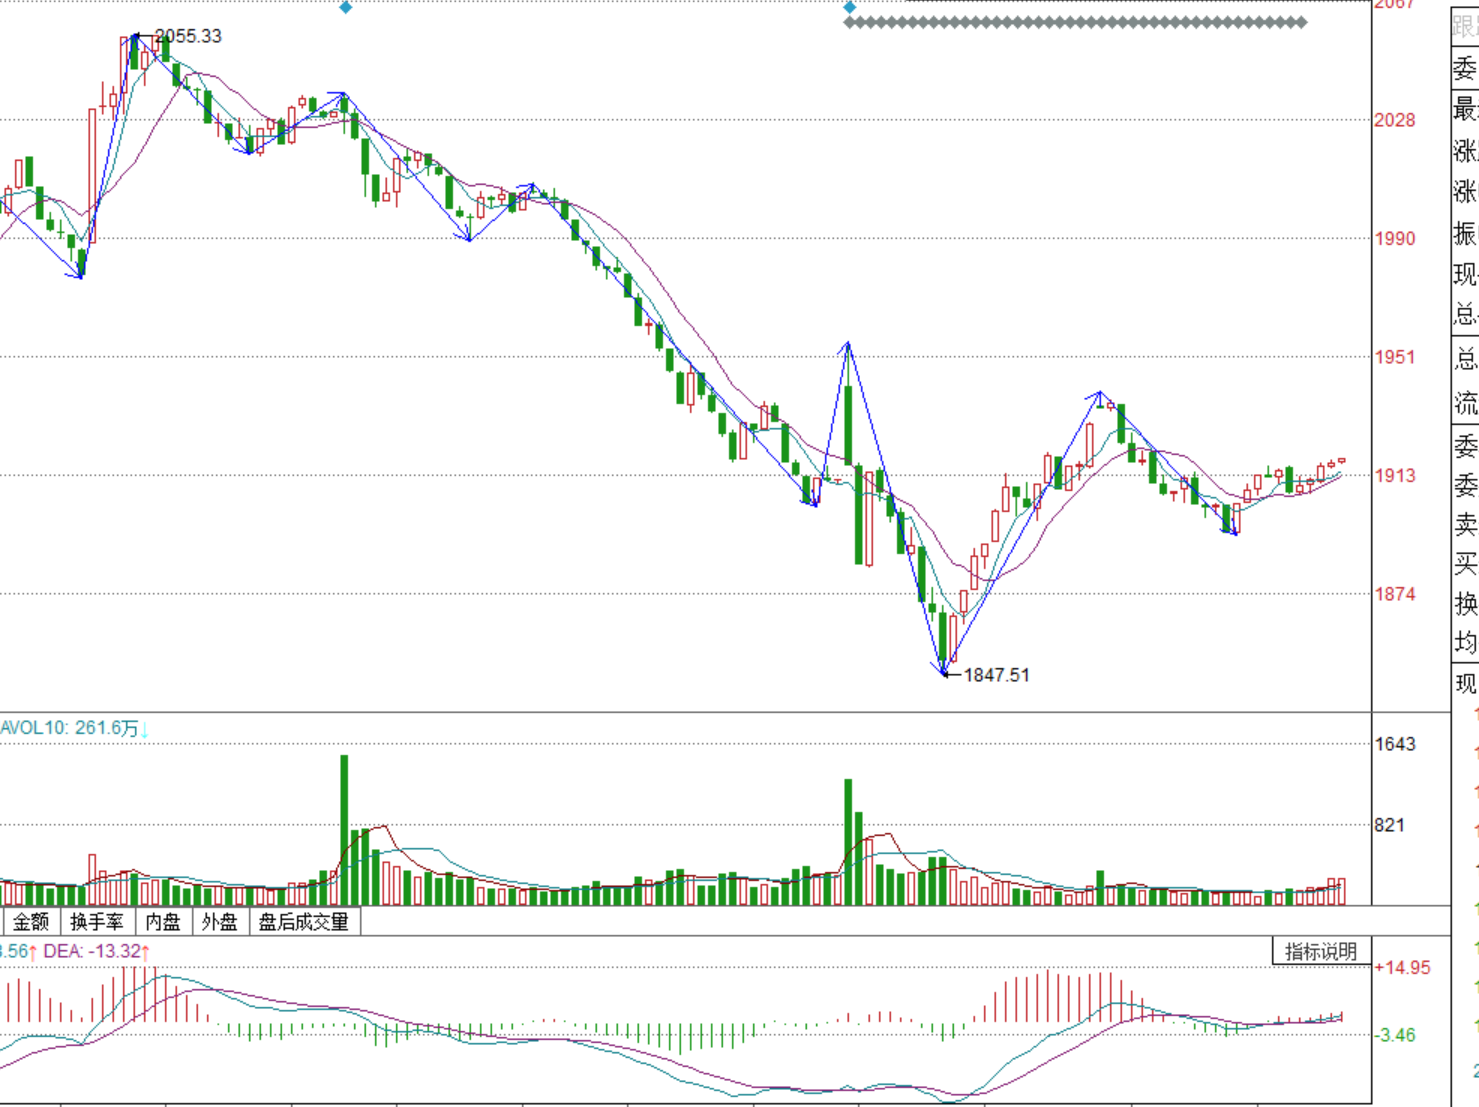Click the left blue diamond marker above chart
The image size is (1479, 1107).
345,8
